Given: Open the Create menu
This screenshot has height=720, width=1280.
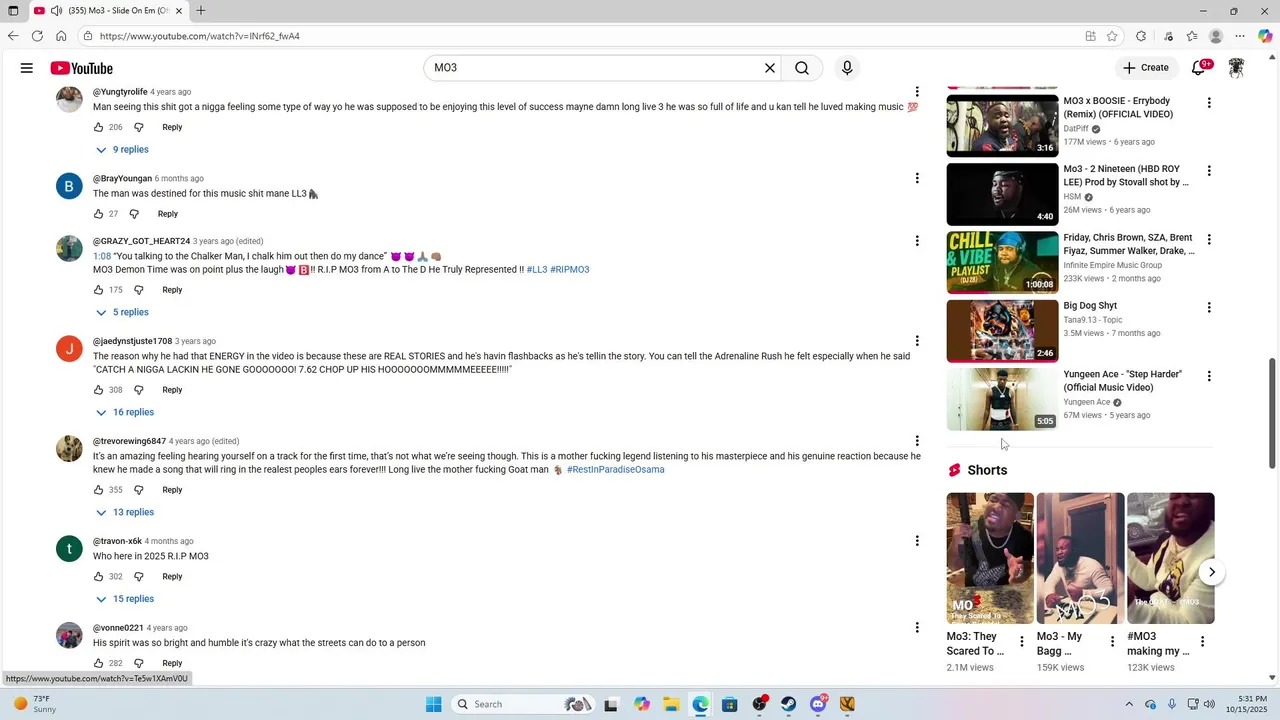Looking at the screenshot, I should (x=1146, y=68).
